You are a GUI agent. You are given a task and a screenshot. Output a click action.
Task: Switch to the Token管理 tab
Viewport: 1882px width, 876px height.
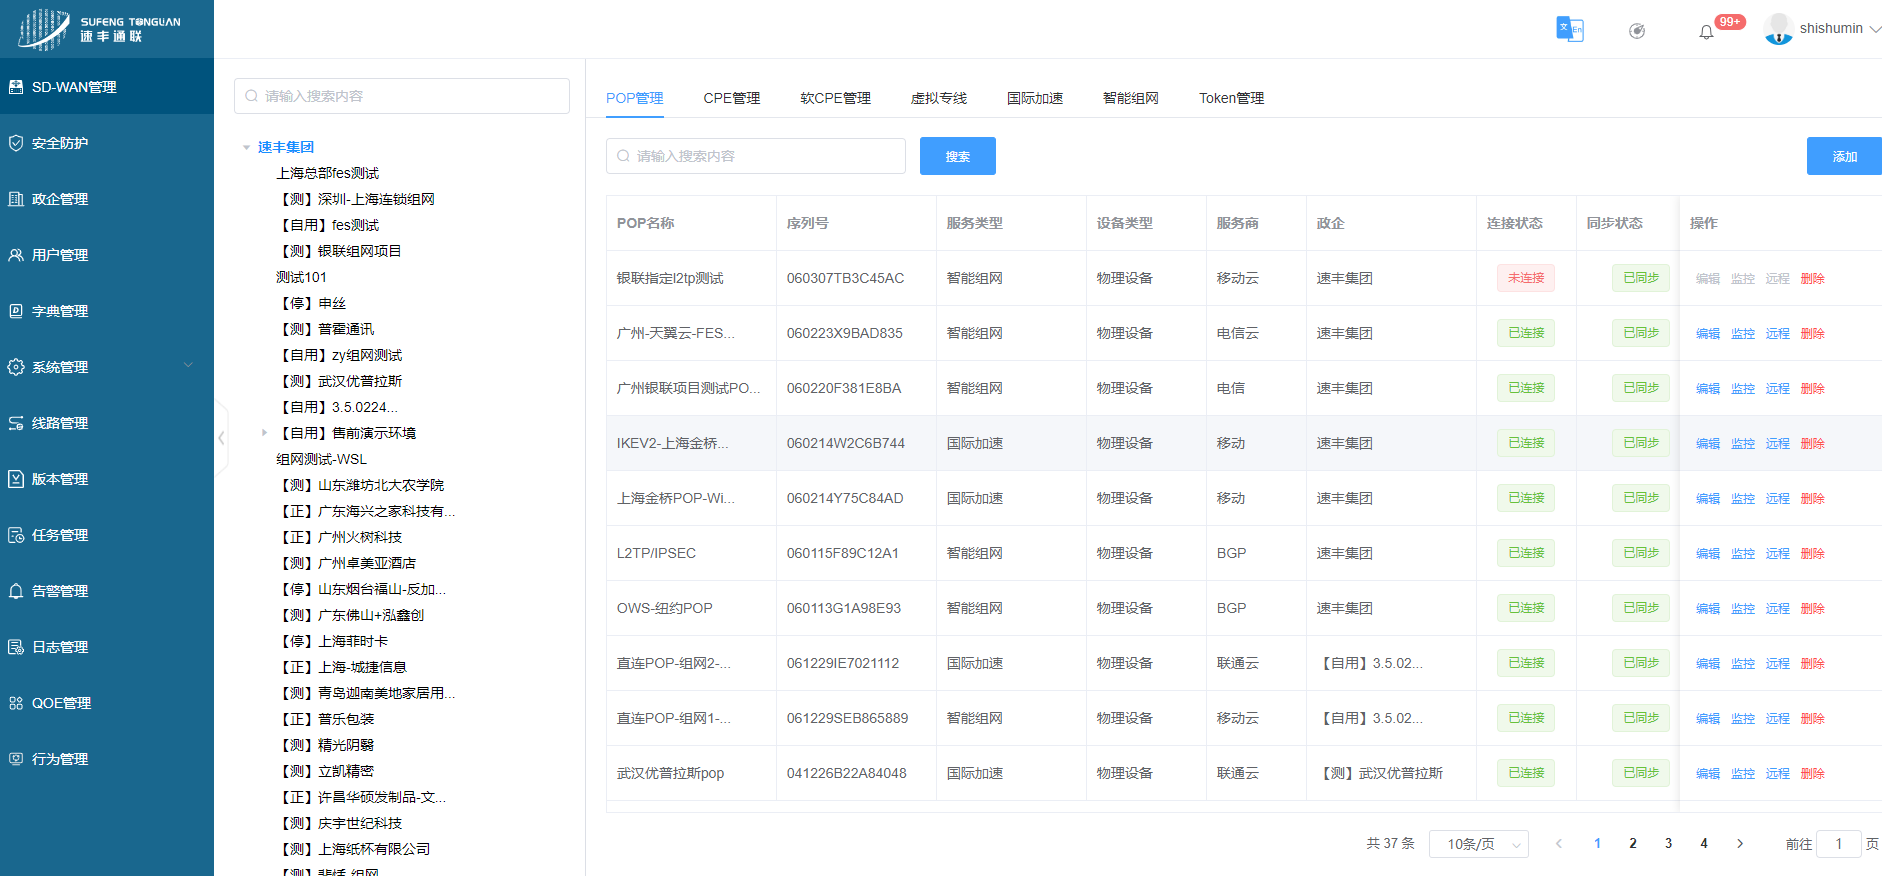point(1232,98)
